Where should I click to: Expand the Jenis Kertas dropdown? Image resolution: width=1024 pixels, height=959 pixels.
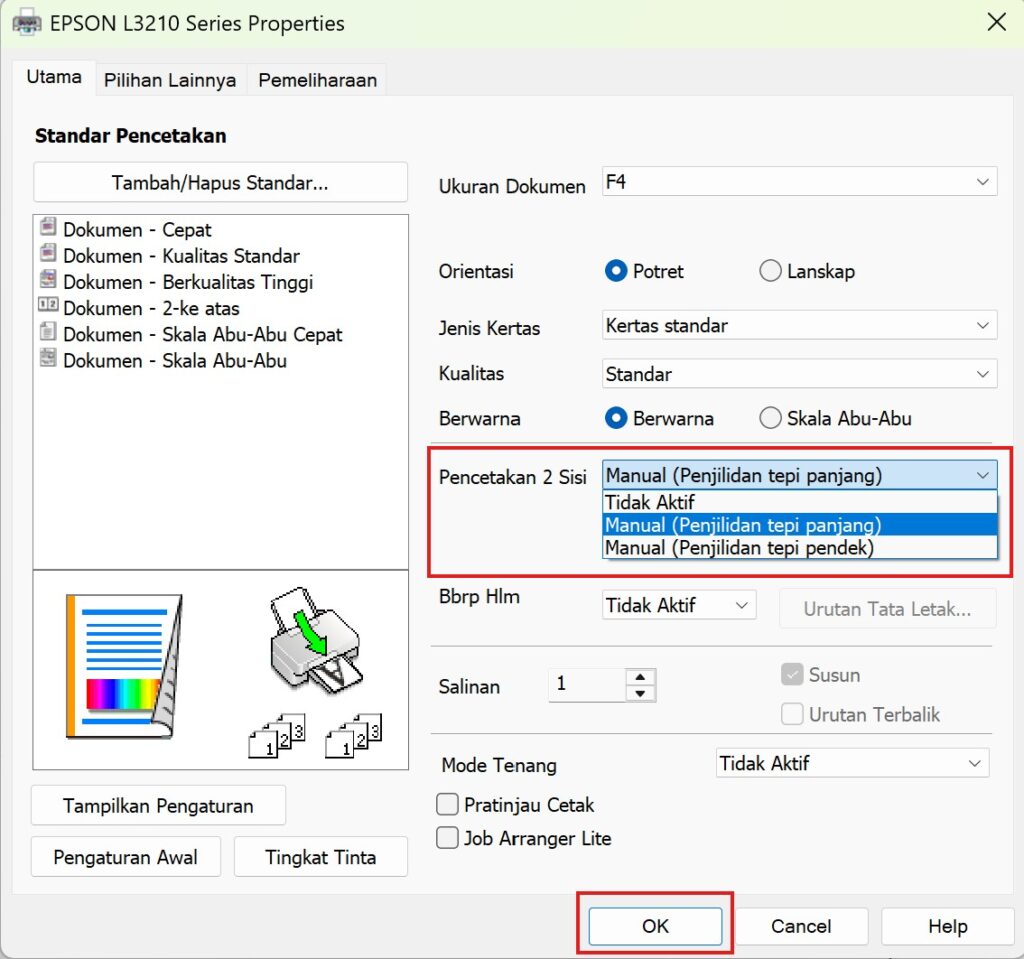coord(799,325)
